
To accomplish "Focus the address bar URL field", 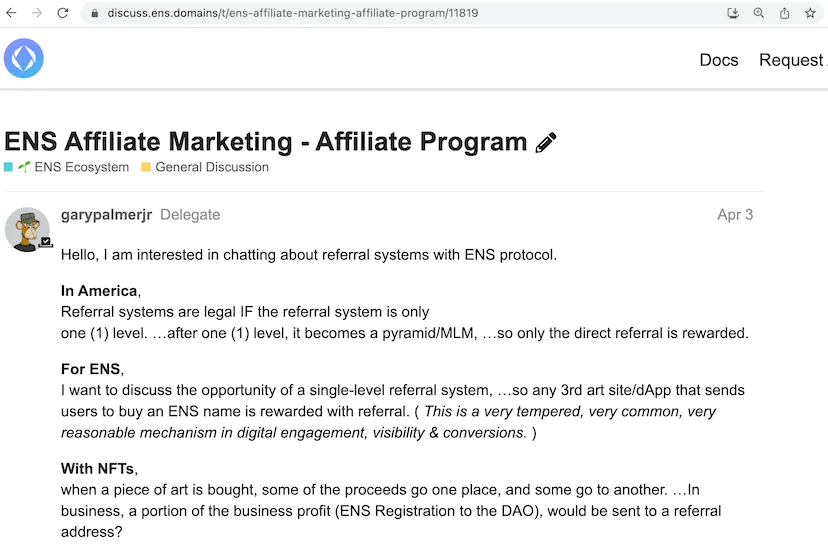I will point(400,13).
